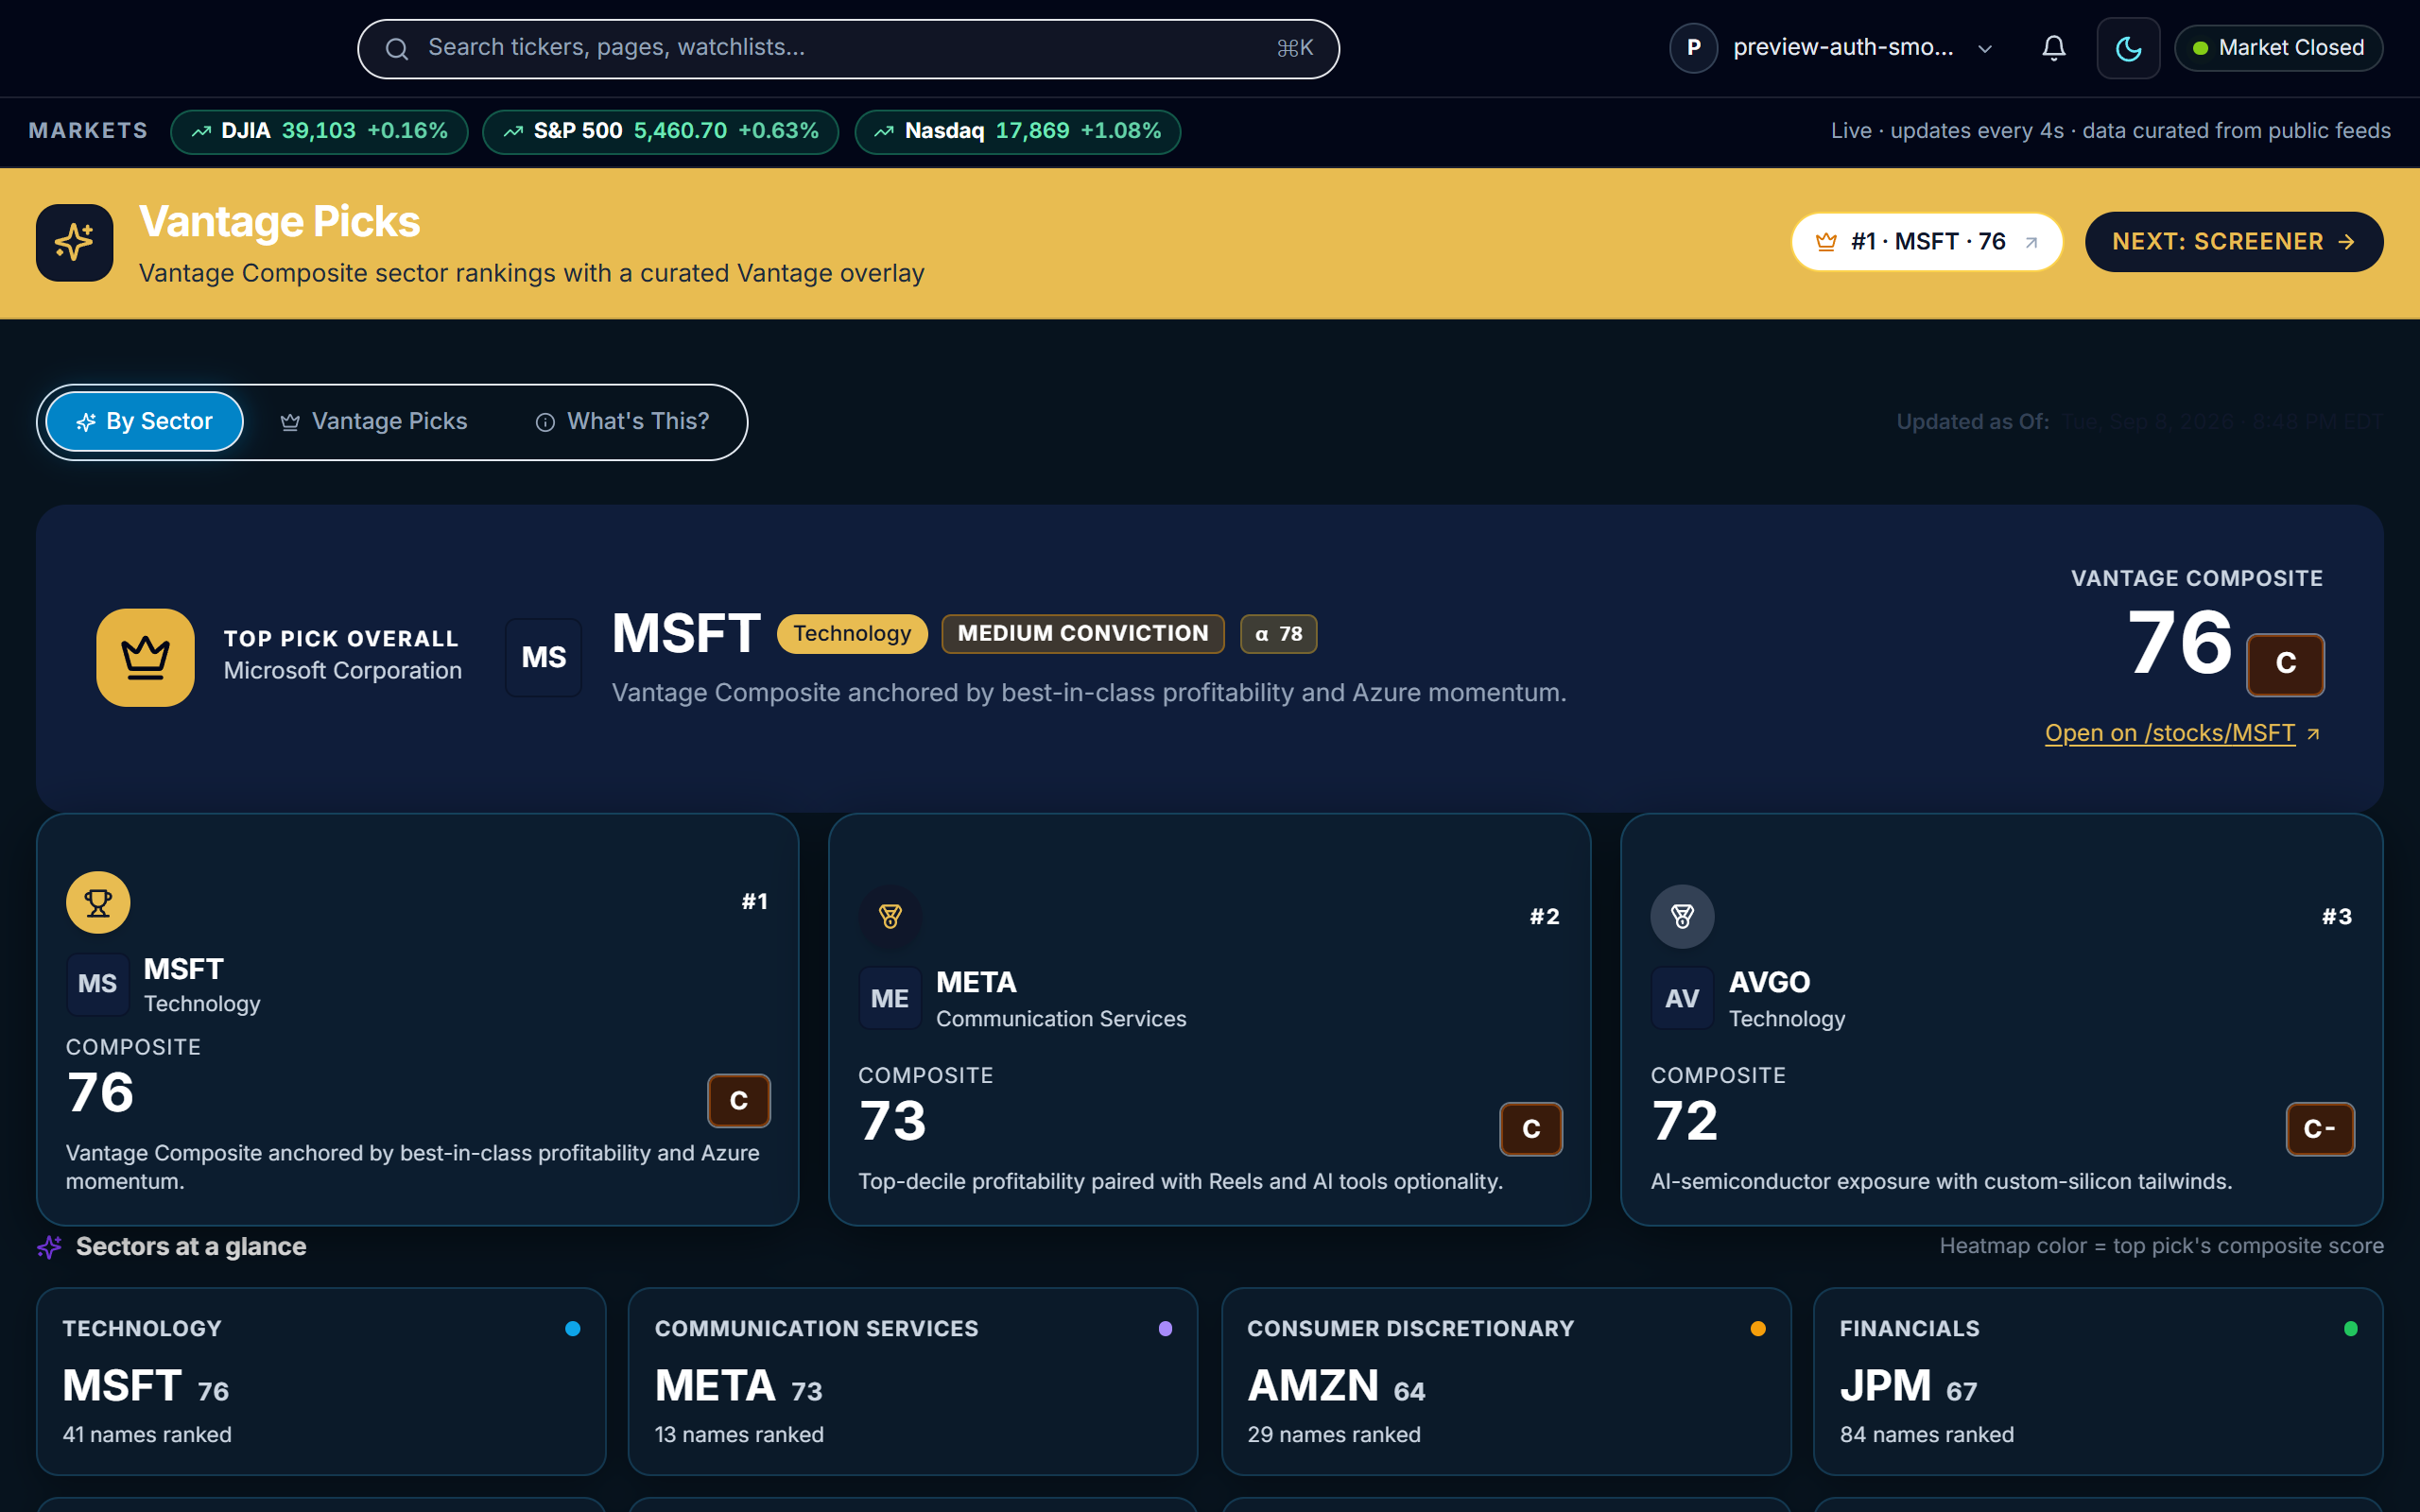Viewport: 2420px width, 1512px height.
Task: Click the Sectors at a glance sparkle icon
Action: point(49,1247)
